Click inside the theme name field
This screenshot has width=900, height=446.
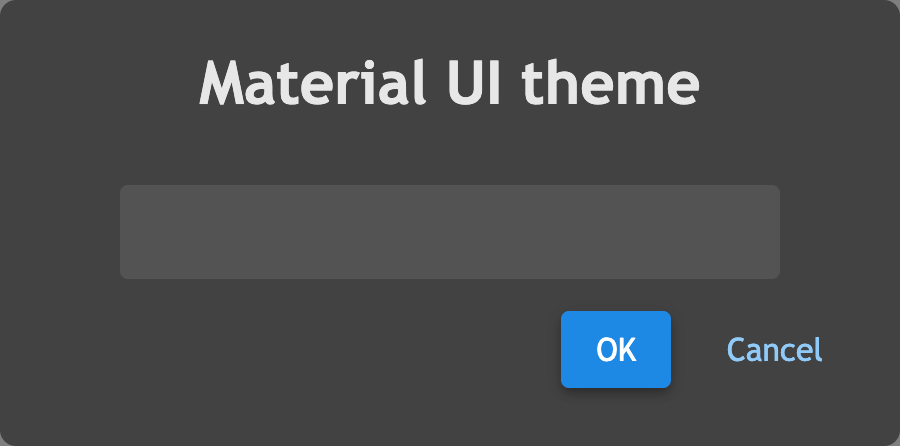coord(449,232)
